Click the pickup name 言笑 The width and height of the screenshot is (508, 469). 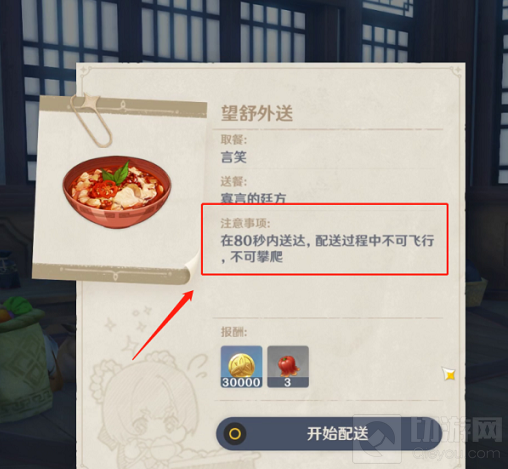pyautogui.click(x=233, y=157)
